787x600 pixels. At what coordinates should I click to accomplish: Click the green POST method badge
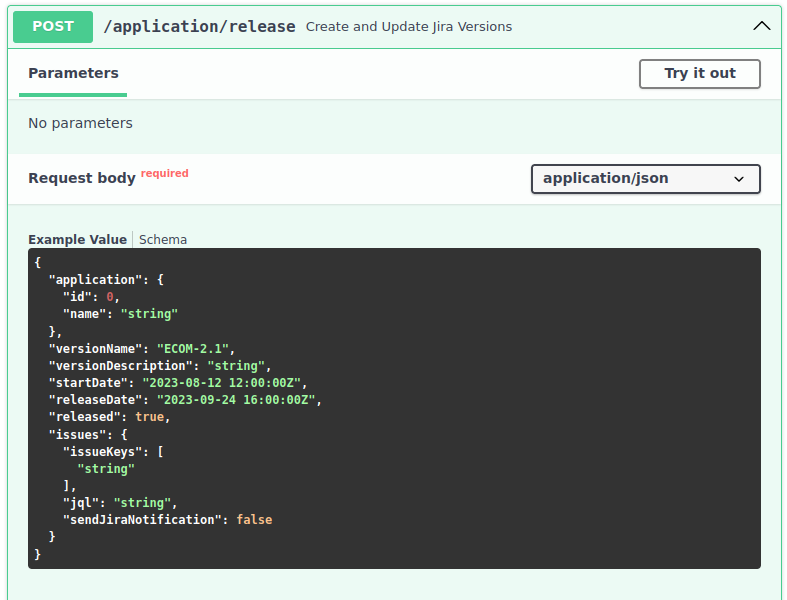53,27
